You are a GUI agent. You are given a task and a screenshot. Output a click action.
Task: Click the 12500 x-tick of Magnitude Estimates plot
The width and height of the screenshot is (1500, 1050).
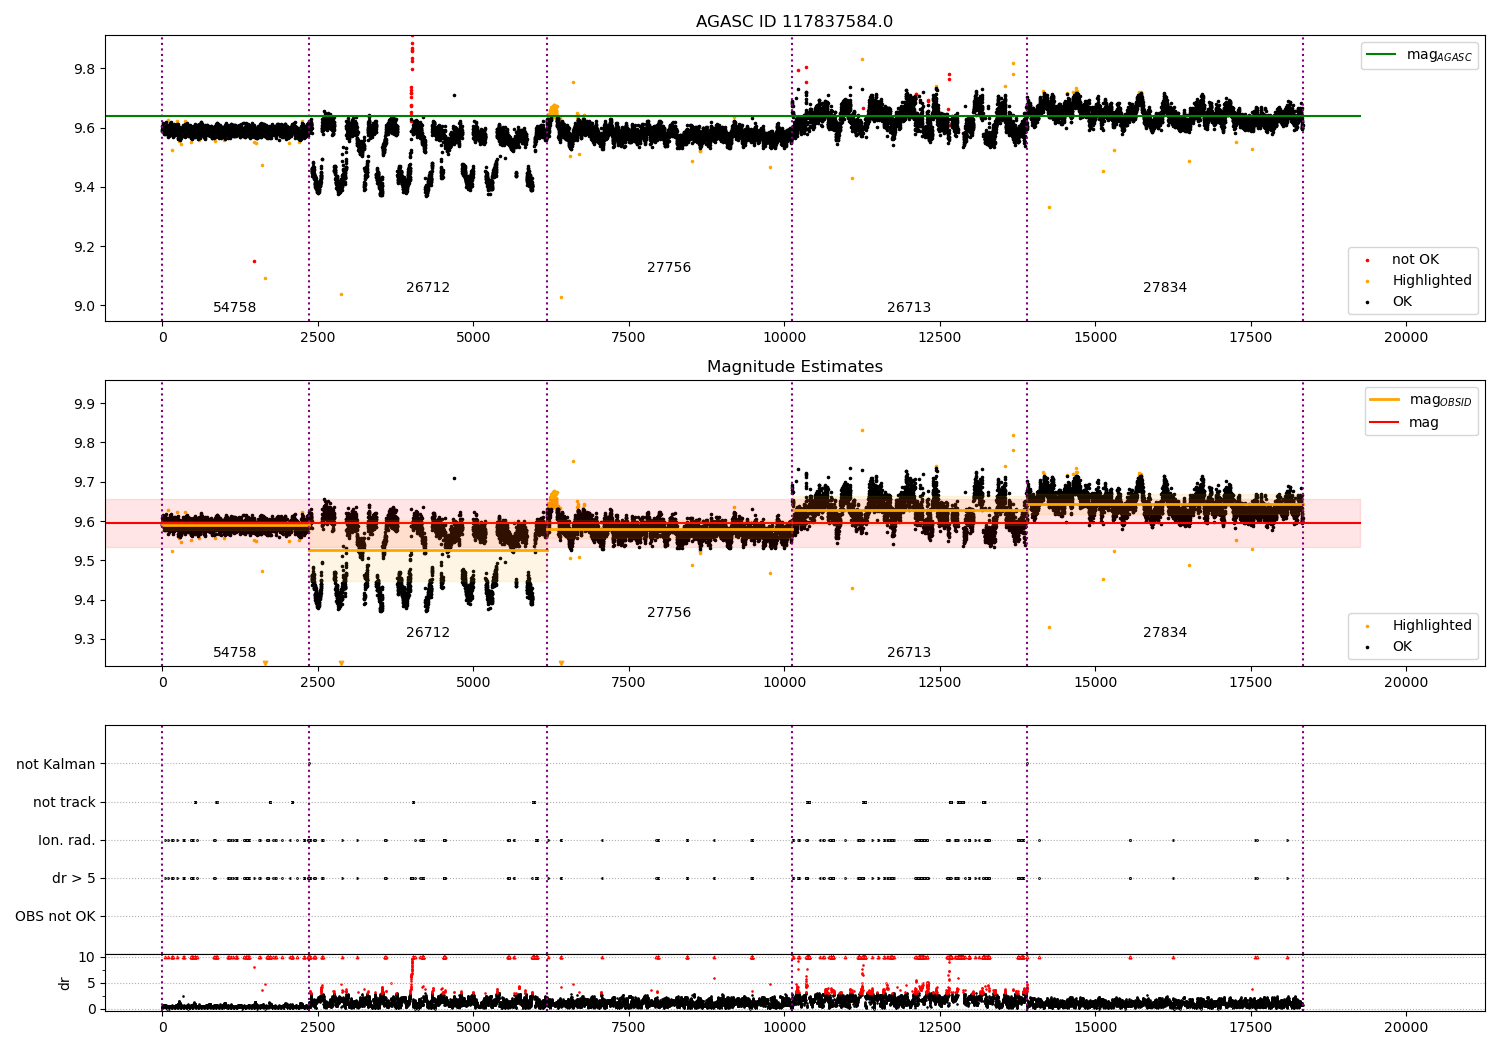pyautogui.click(x=939, y=683)
